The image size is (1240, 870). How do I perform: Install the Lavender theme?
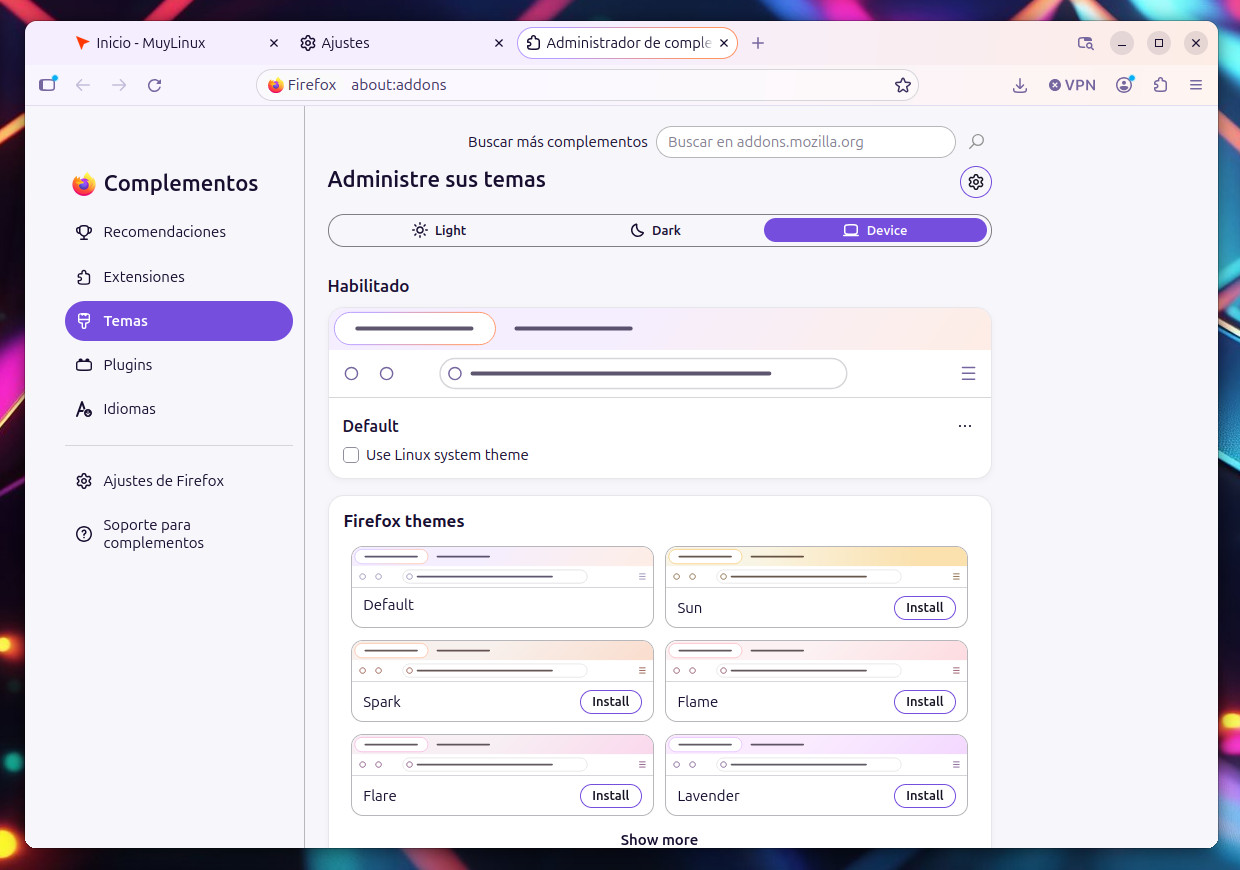(x=925, y=796)
